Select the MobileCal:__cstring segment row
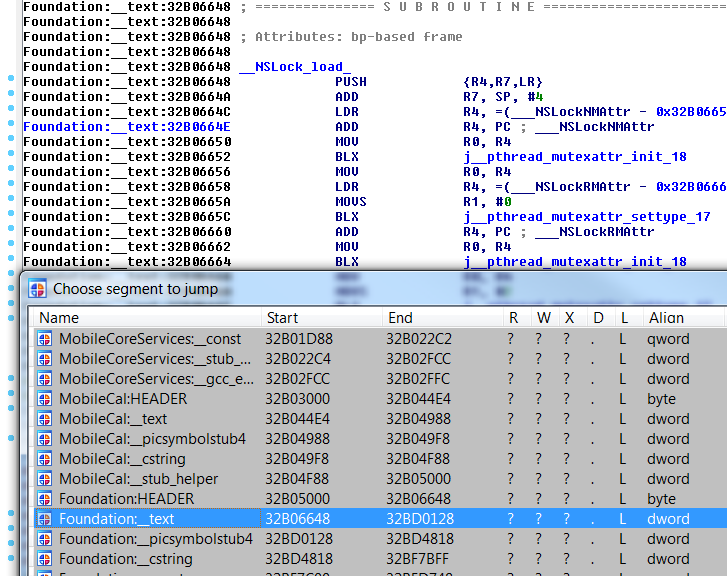727x576 pixels. (x=380, y=459)
